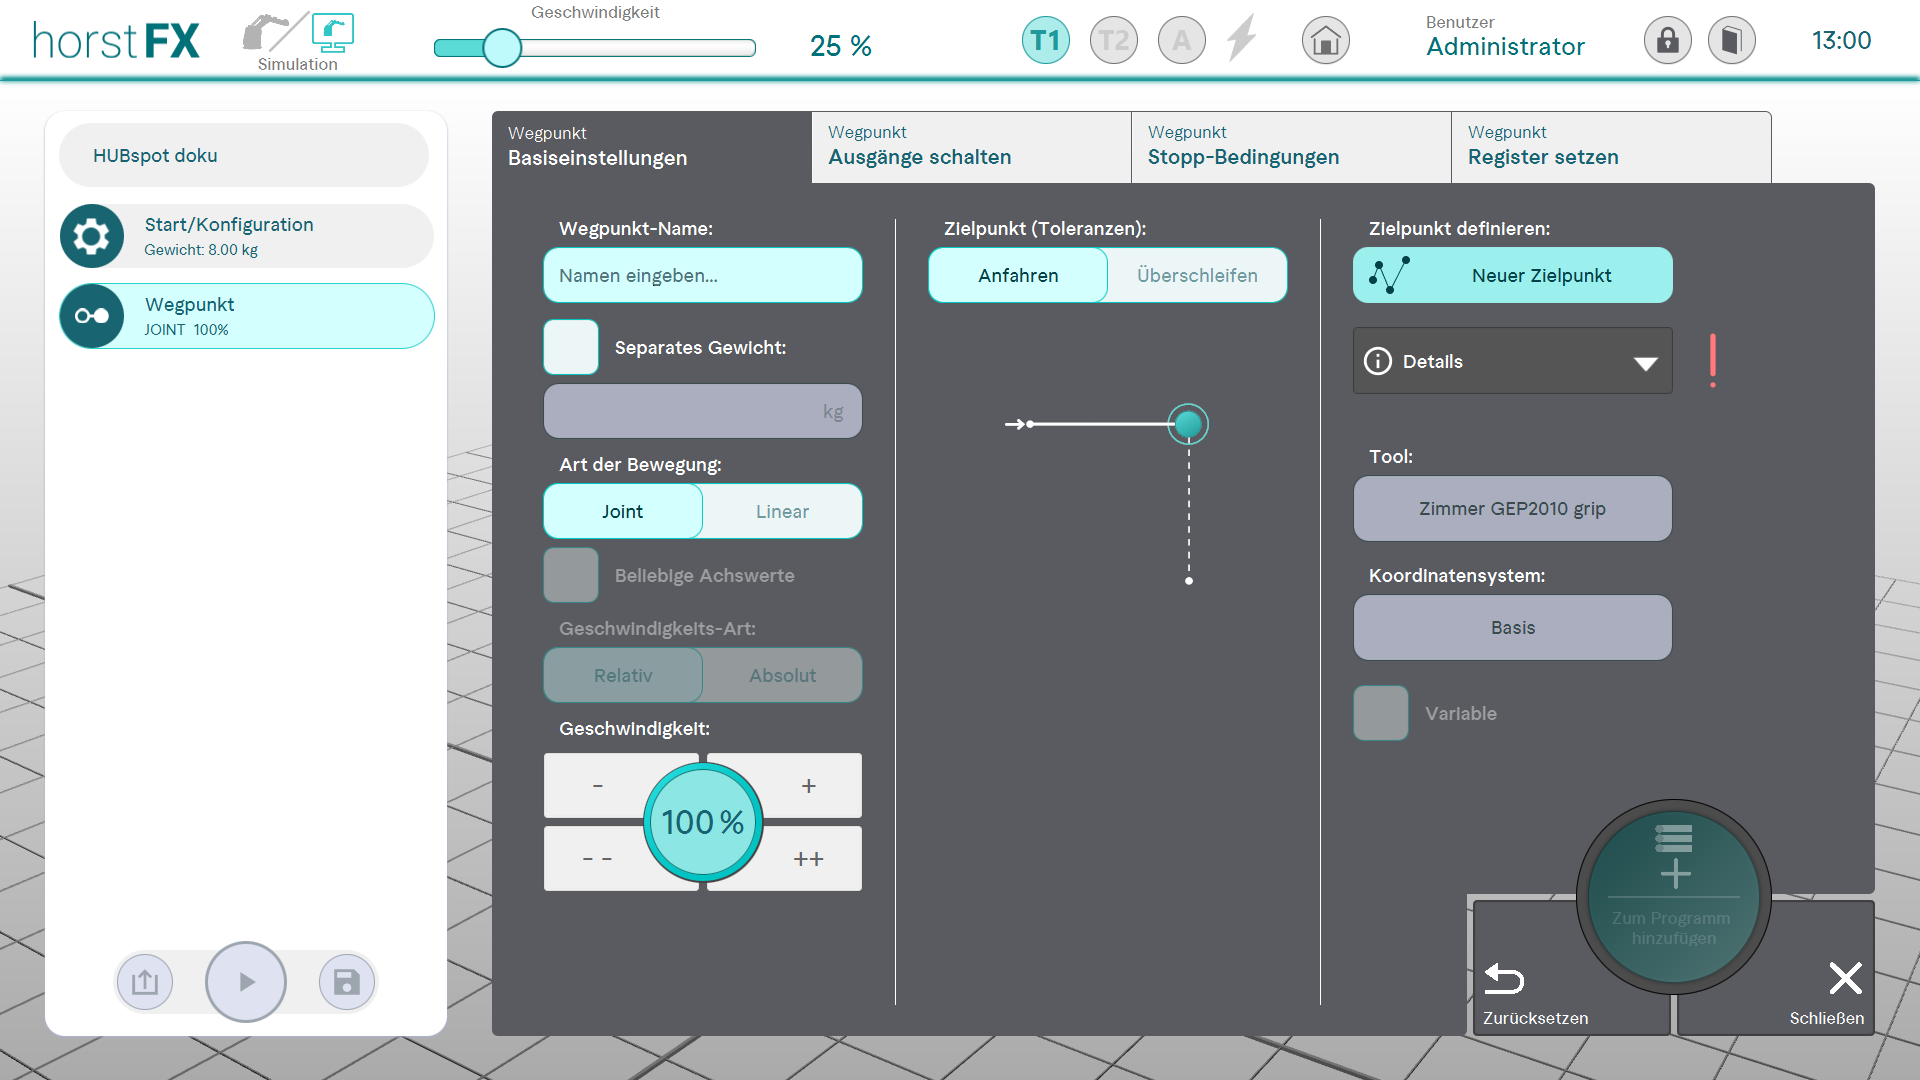Viewport: 1920px width, 1080px height.
Task: Select Überschleifen tolerance option
Action: pos(1197,275)
